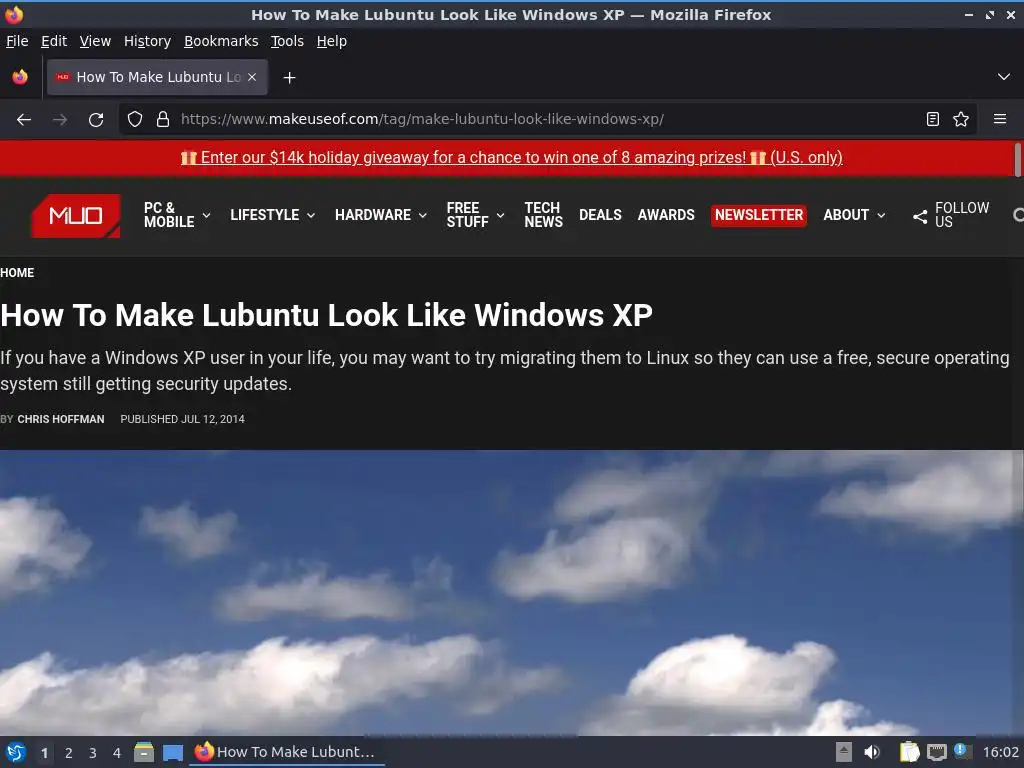Click the padlock site security icon
The image size is (1024, 768).
point(163,120)
